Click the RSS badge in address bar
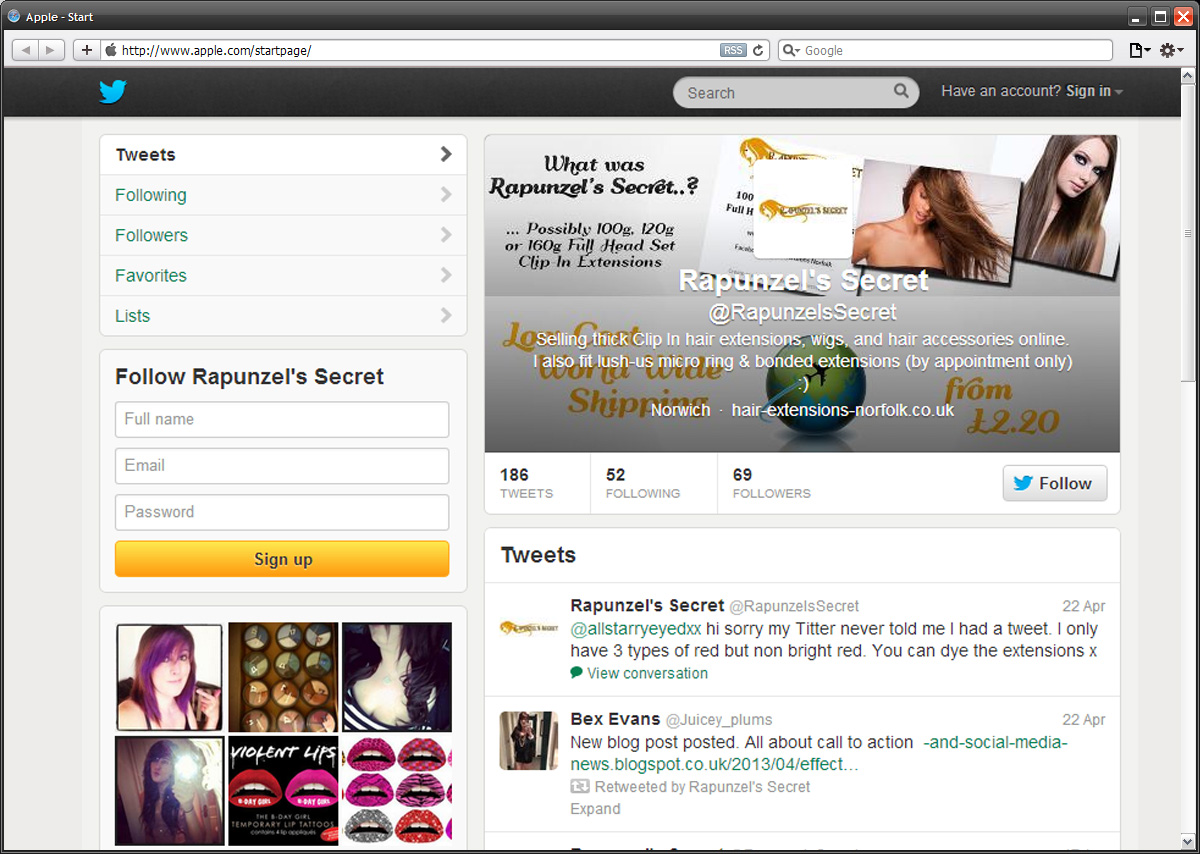1200x854 pixels. 732,50
